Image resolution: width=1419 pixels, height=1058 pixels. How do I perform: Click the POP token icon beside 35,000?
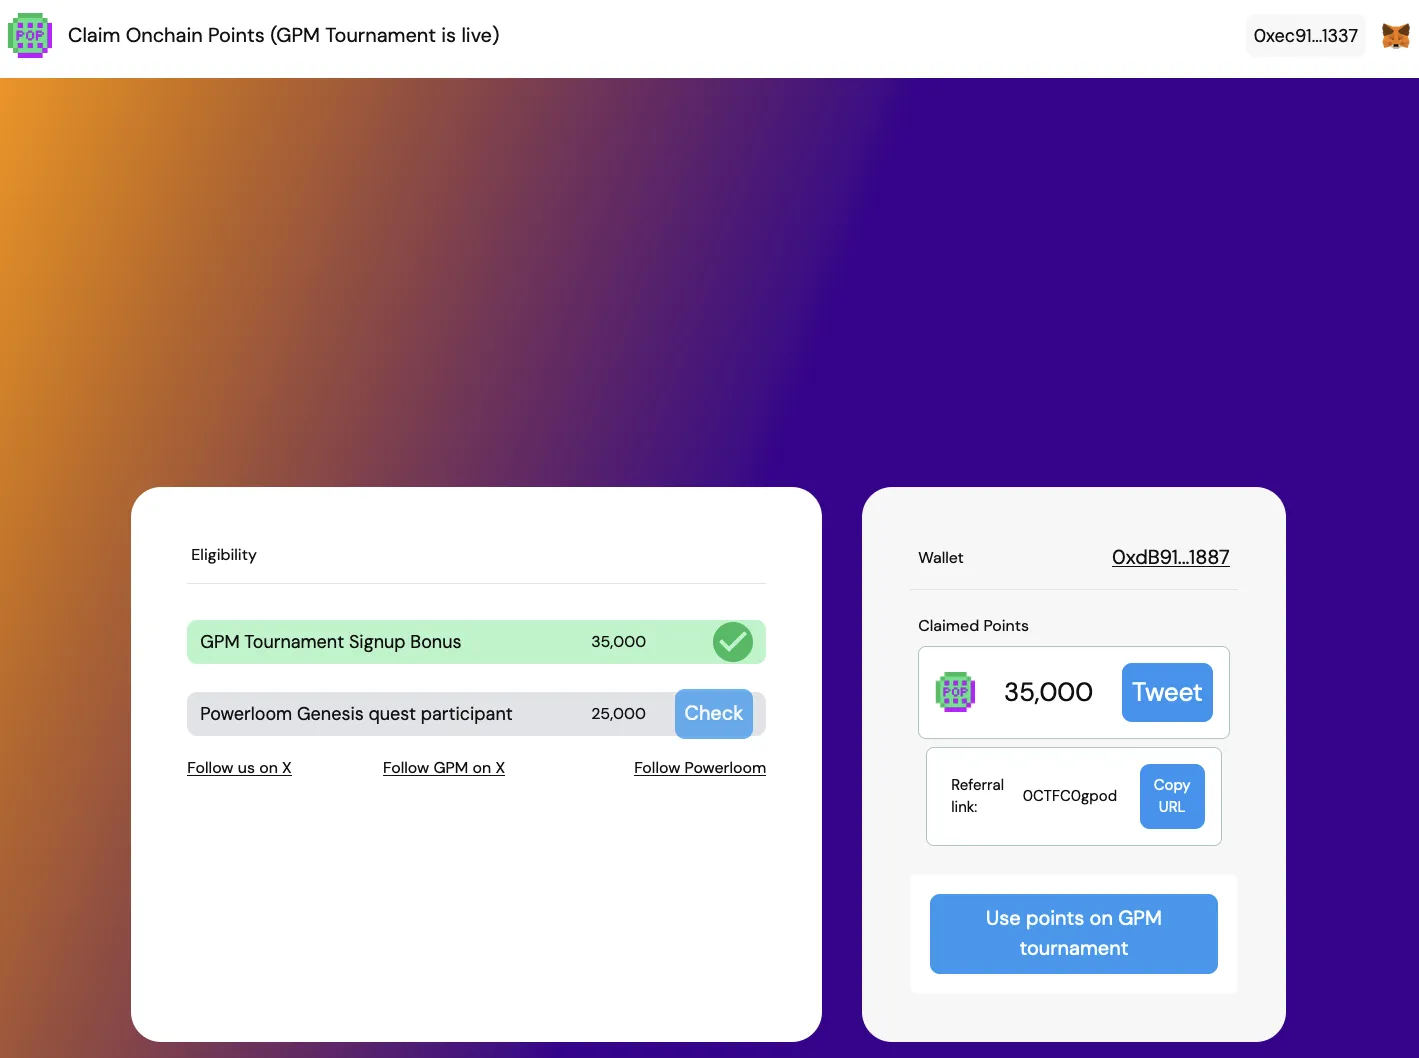955,692
